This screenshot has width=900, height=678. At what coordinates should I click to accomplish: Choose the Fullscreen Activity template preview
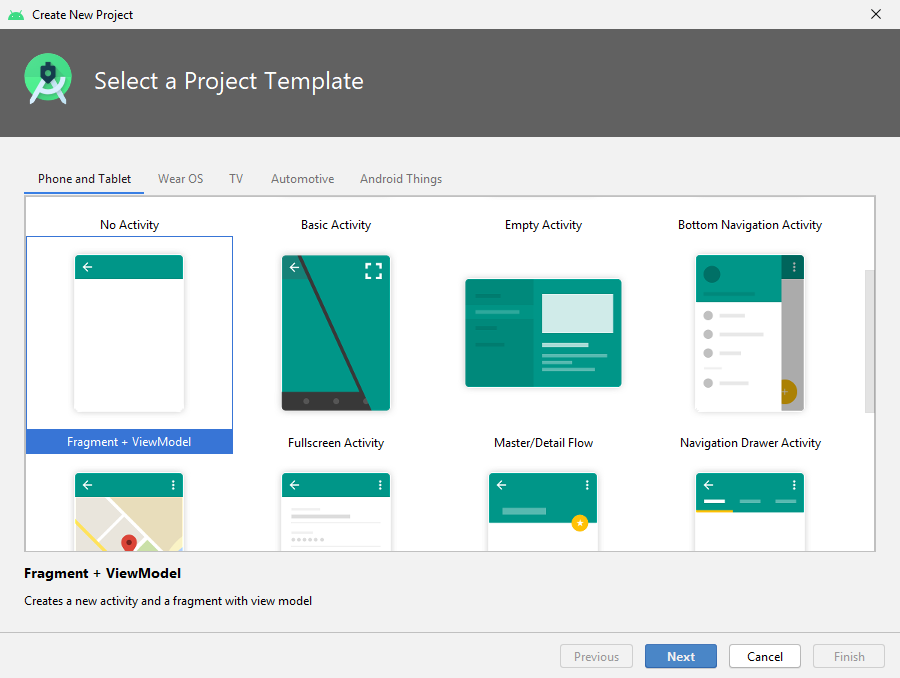pyautogui.click(x=336, y=333)
